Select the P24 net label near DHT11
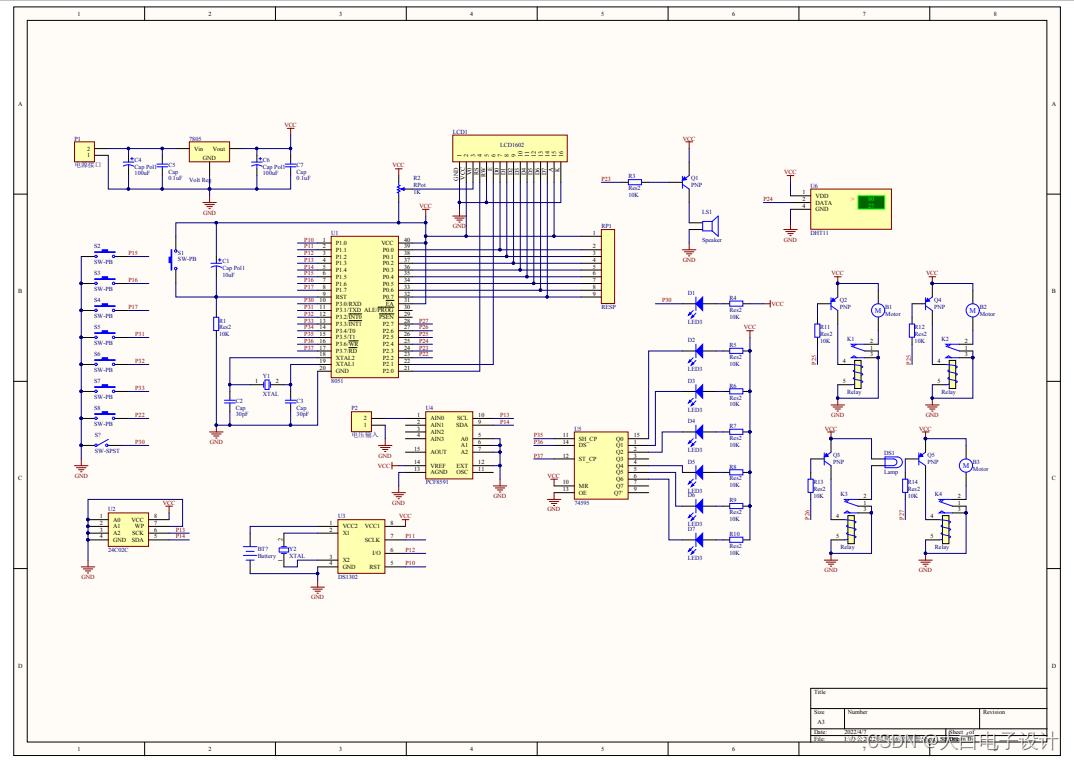 tap(768, 199)
